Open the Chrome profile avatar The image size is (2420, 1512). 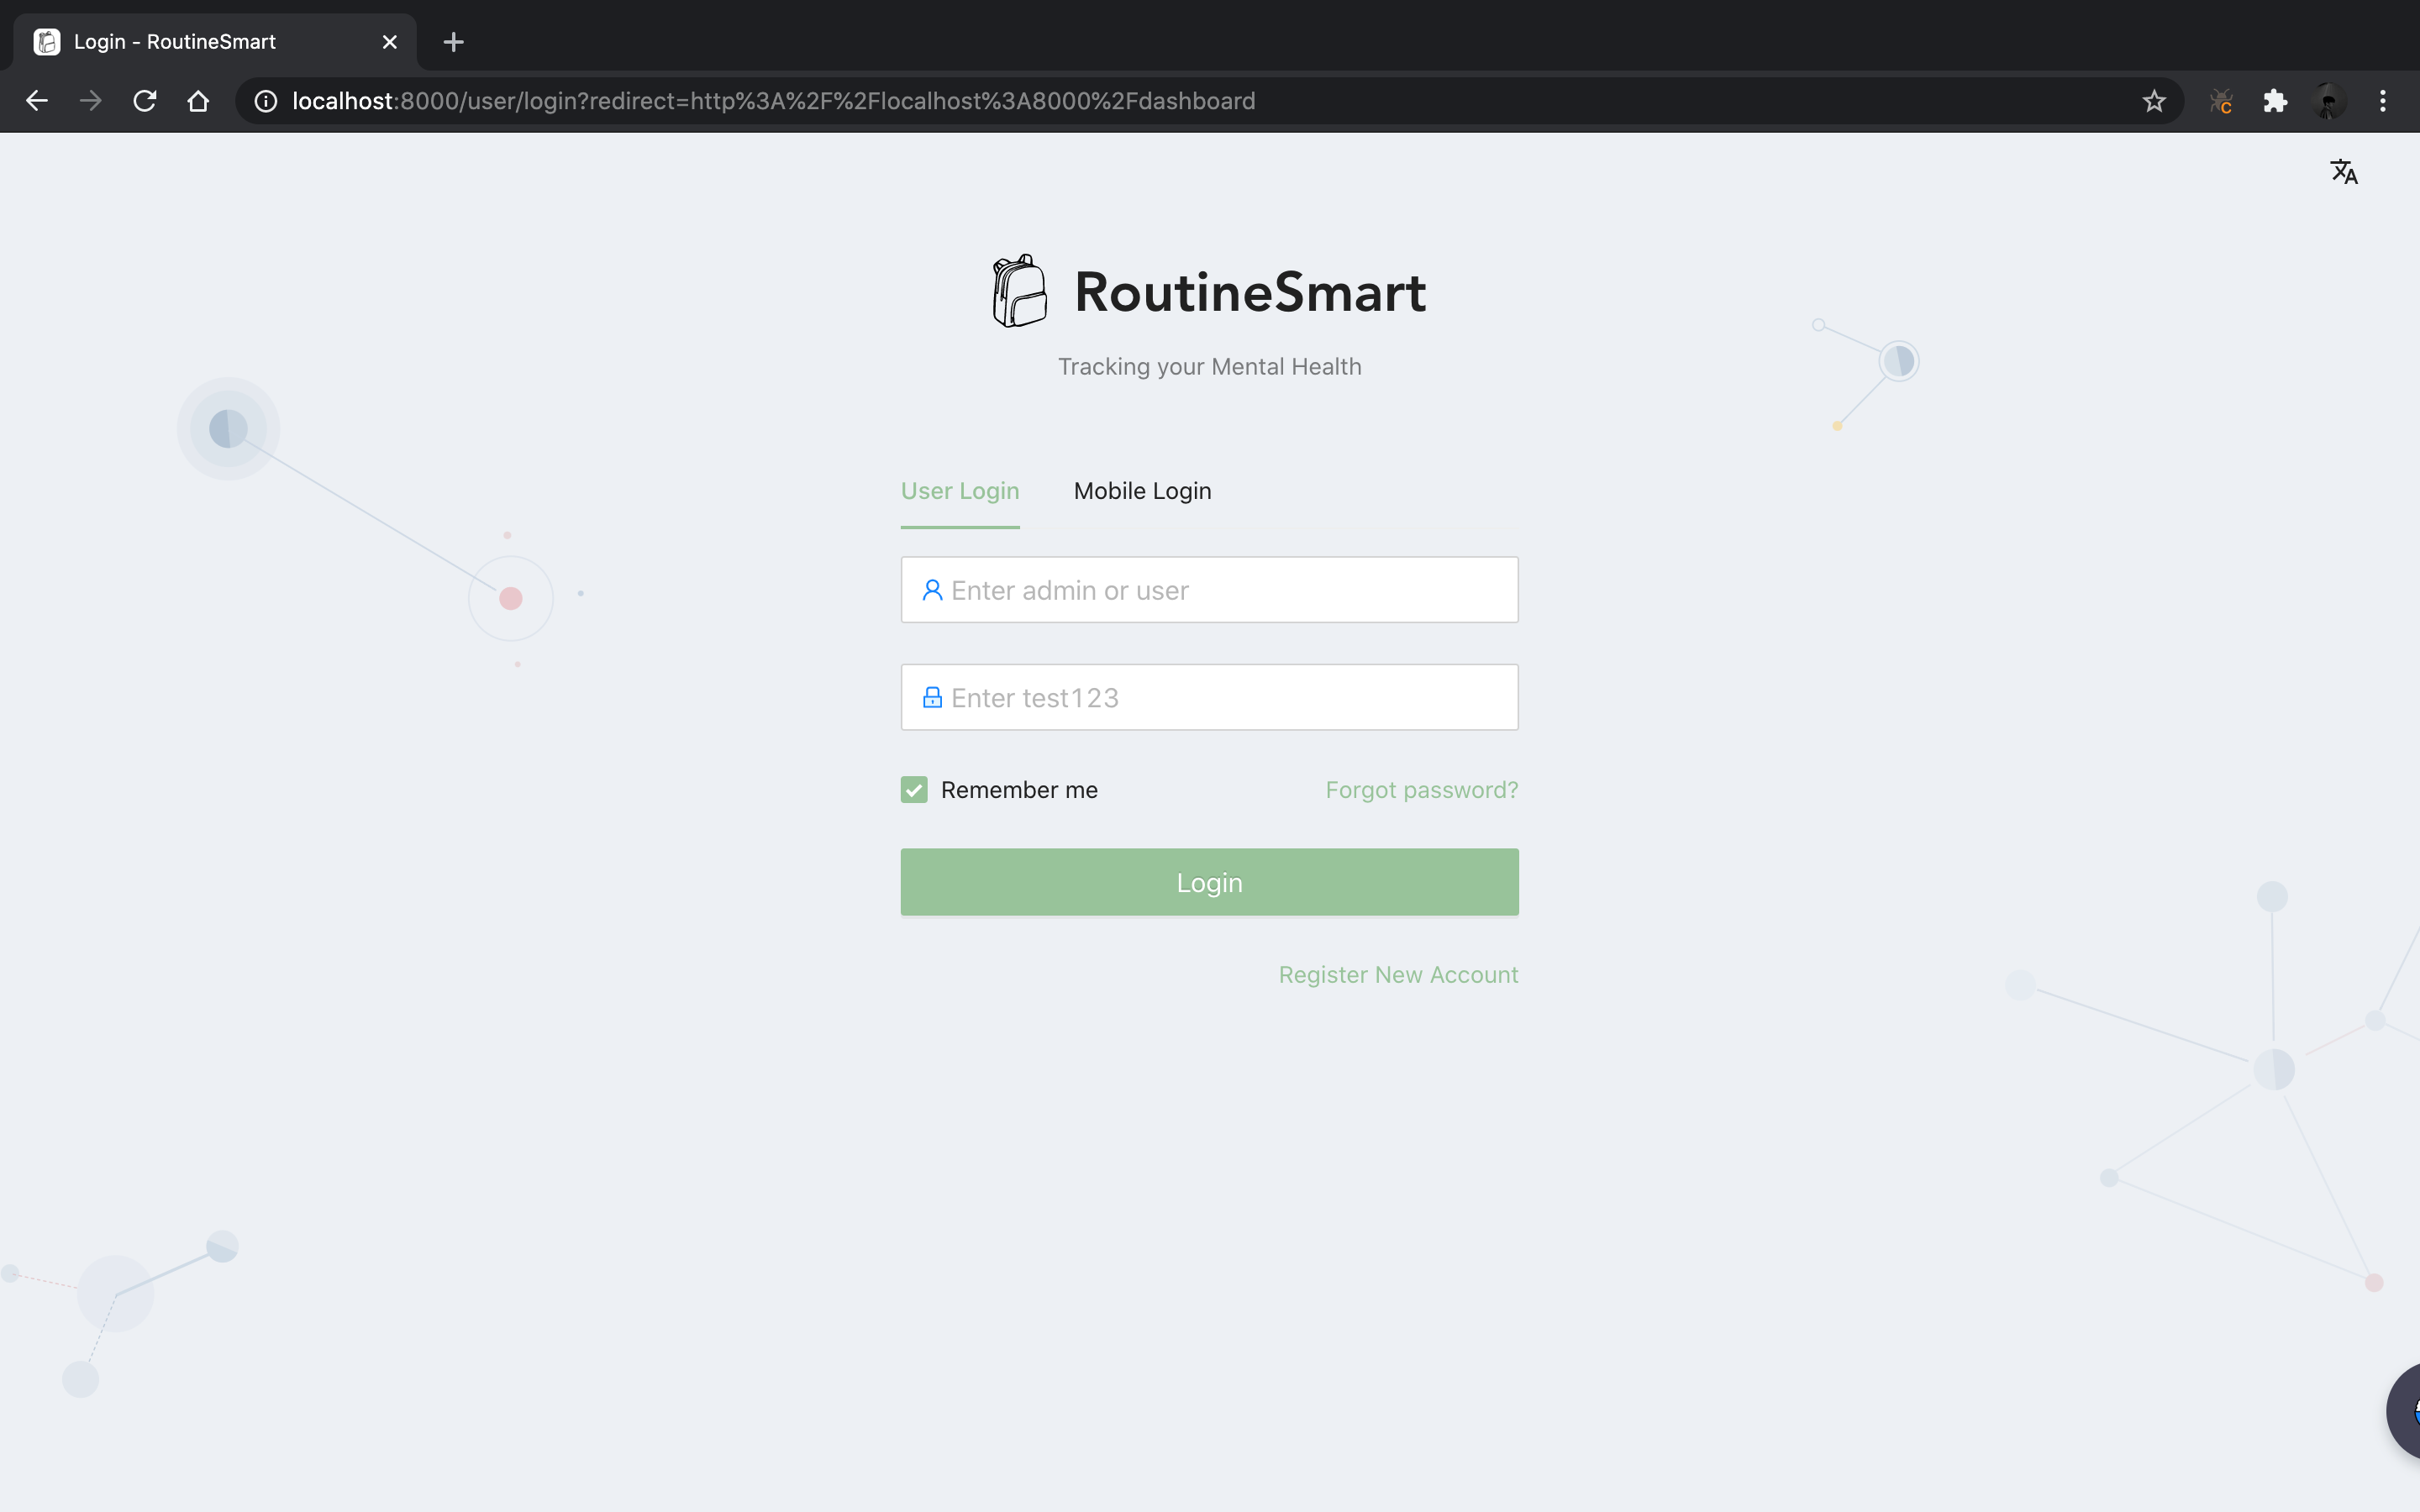pyautogui.click(x=2329, y=101)
